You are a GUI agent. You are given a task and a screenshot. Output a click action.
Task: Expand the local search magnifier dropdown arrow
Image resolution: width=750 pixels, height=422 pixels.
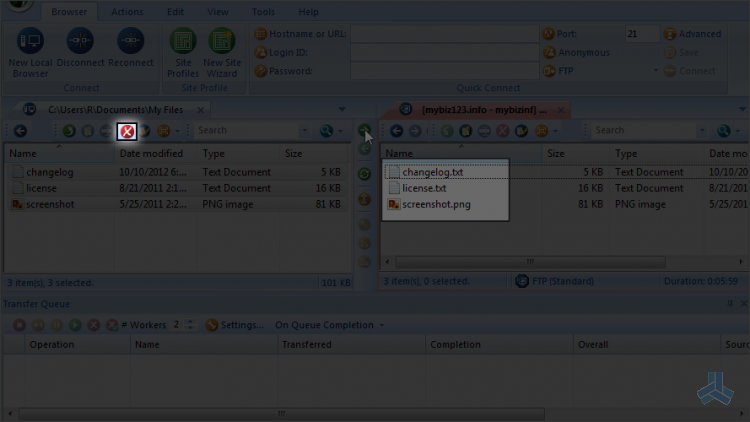[x=340, y=131]
